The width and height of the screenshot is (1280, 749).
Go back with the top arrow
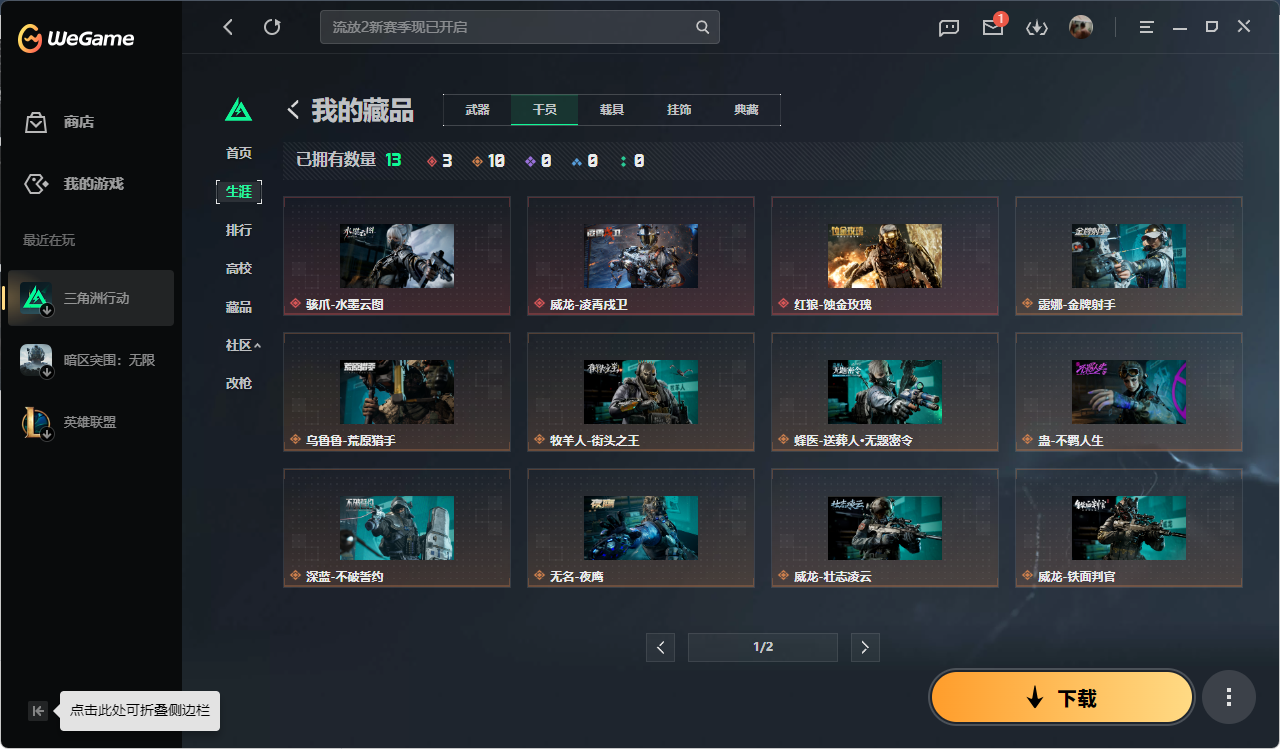point(228,27)
